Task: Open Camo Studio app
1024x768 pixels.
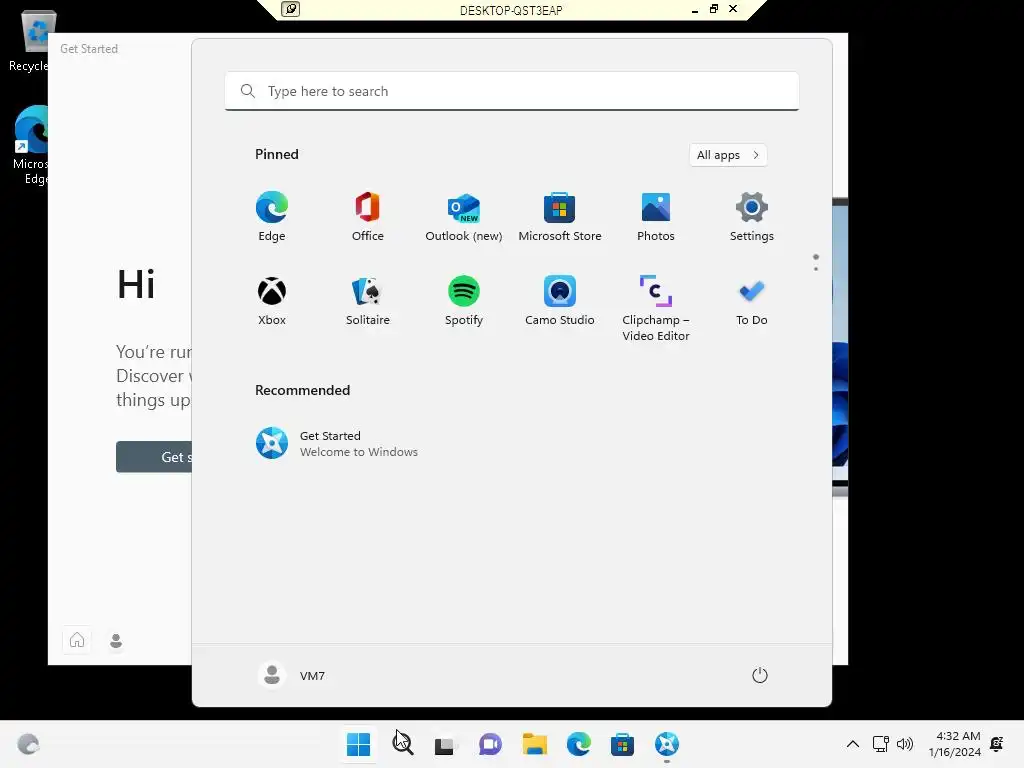Action: 560,300
